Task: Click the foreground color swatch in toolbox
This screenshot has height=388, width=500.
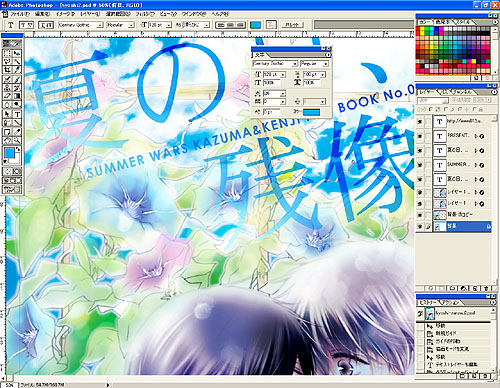Action: pyautogui.click(x=9, y=153)
